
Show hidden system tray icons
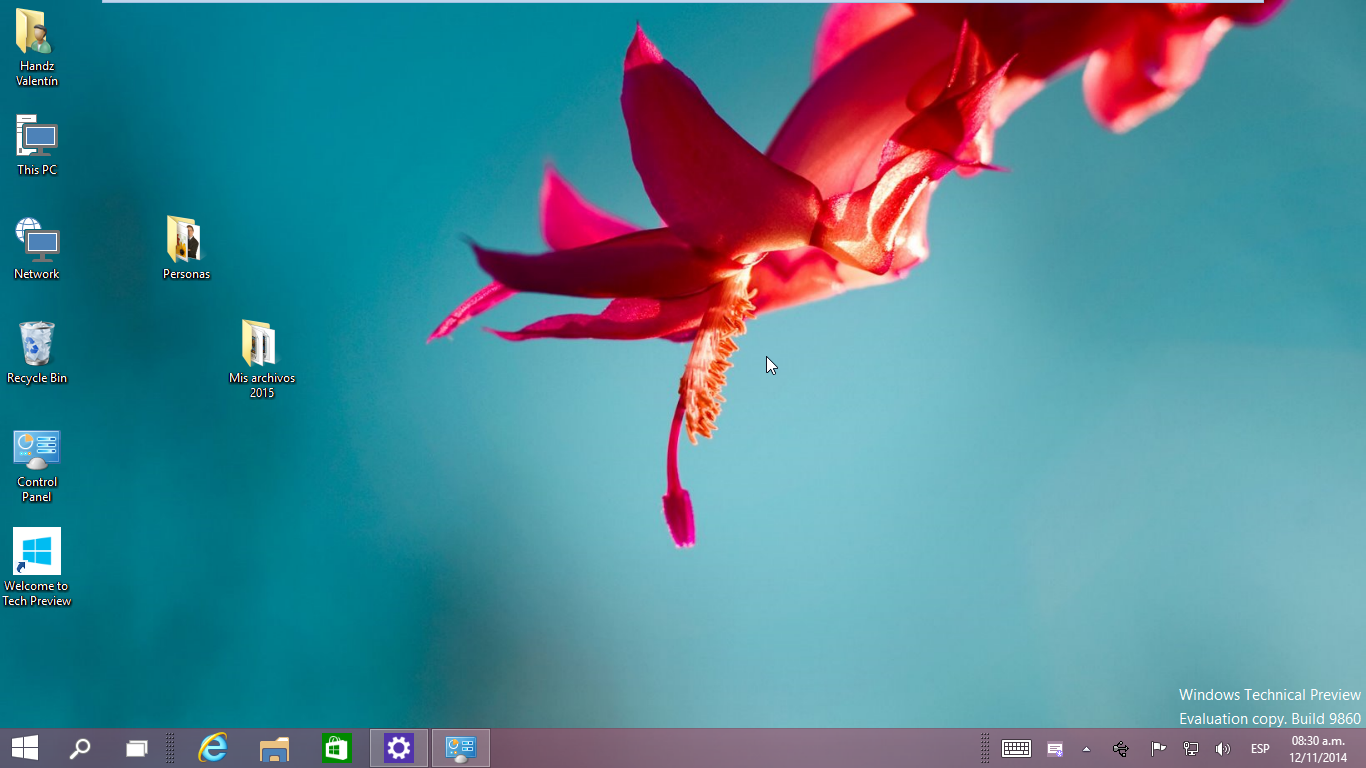coord(1086,749)
